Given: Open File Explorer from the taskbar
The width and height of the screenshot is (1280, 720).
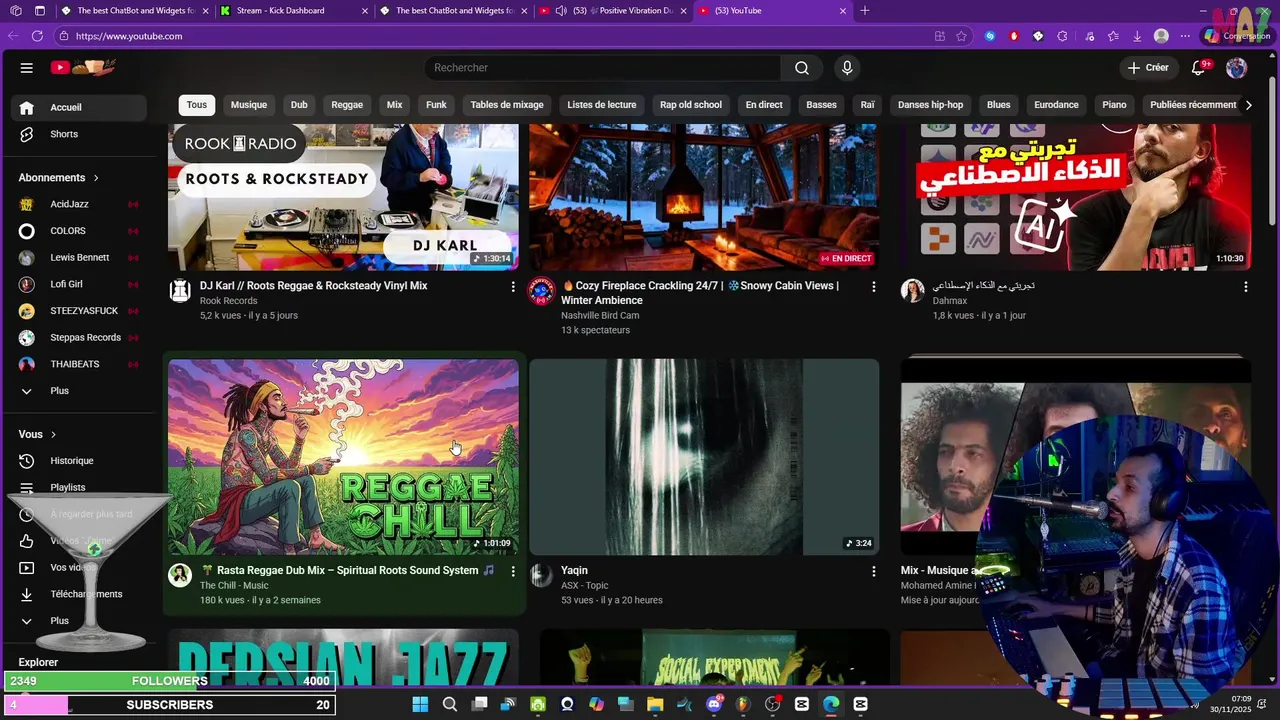Looking at the screenshot, I should [x=655, y=704].
